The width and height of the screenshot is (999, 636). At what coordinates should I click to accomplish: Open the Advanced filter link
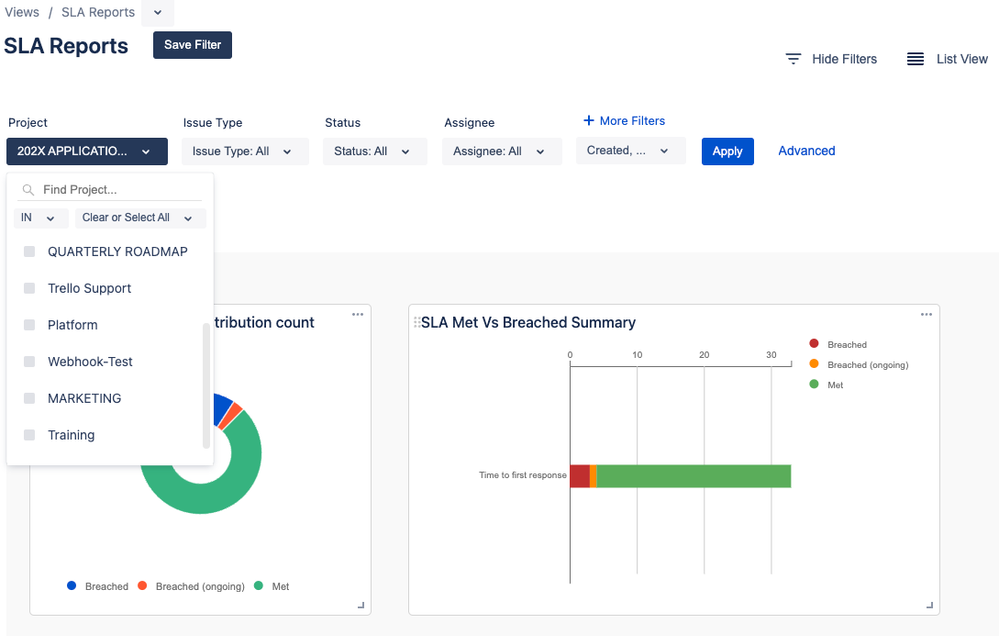click(x=806, y=151)
